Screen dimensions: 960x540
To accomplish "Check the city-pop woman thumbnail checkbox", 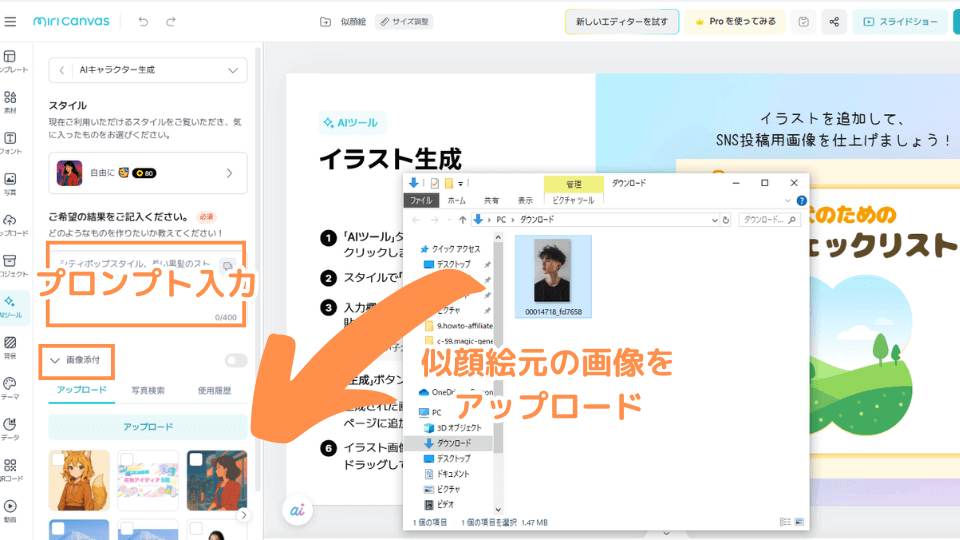I will click(196, 459).
